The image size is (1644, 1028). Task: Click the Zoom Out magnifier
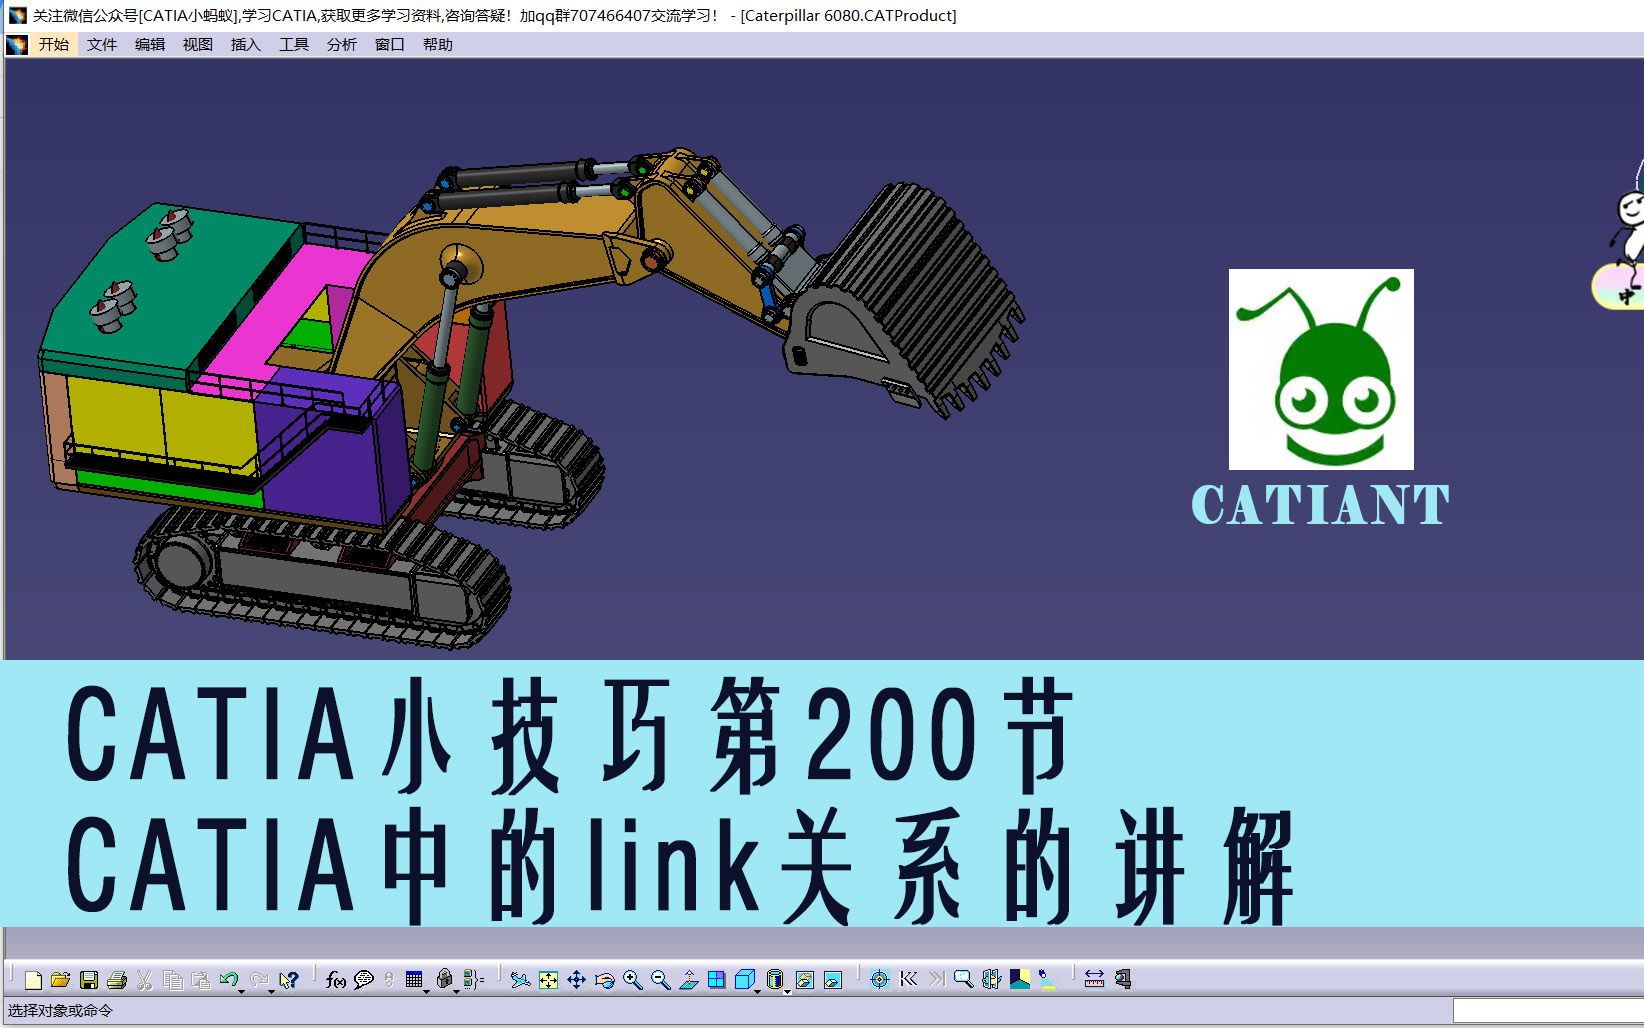tap(660, 980)
